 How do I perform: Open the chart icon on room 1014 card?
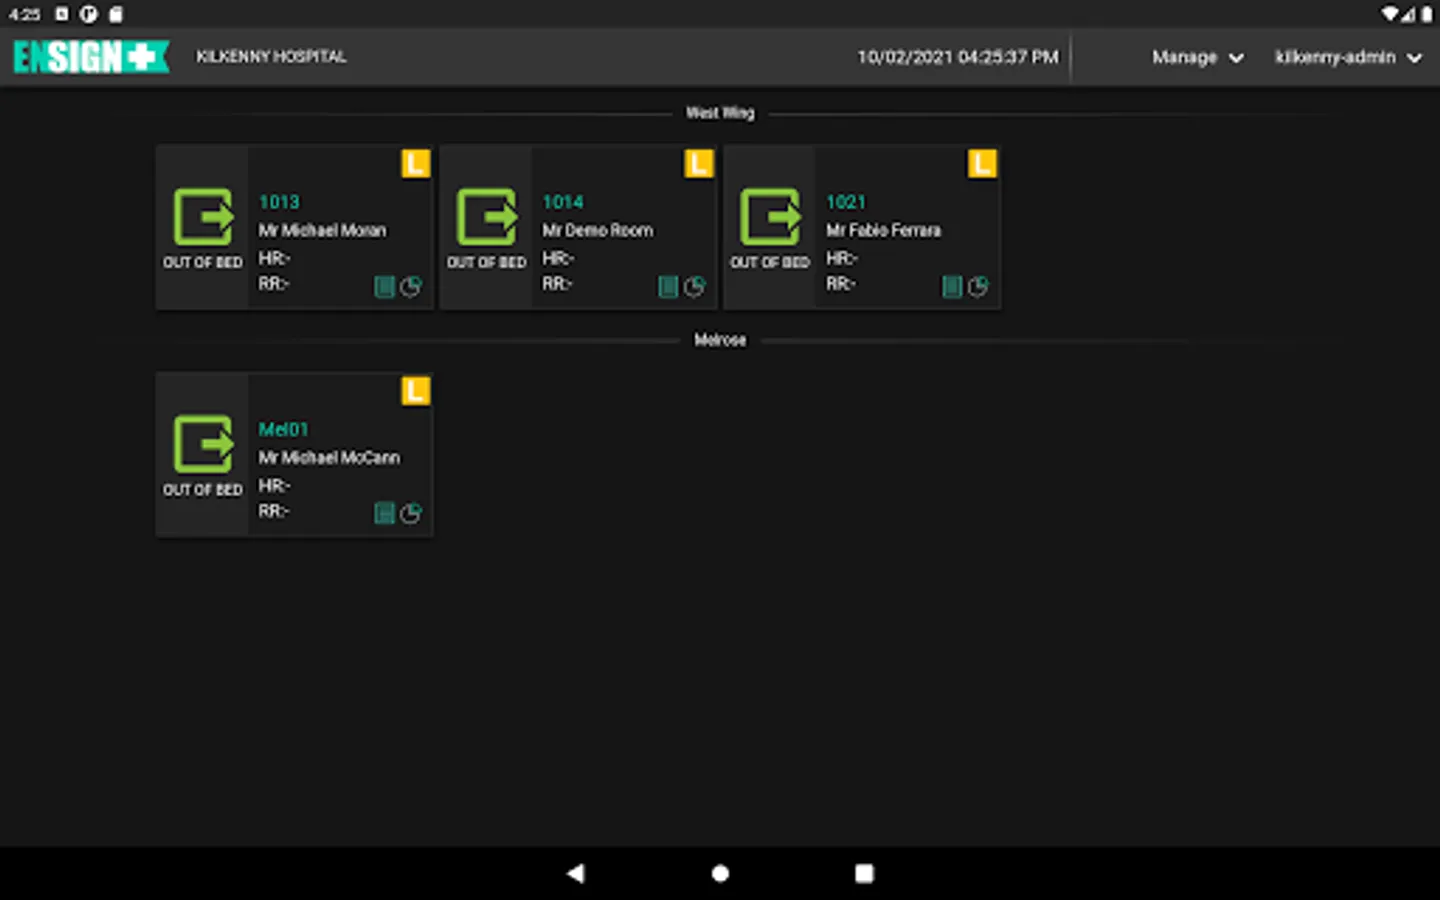[695, 287]
